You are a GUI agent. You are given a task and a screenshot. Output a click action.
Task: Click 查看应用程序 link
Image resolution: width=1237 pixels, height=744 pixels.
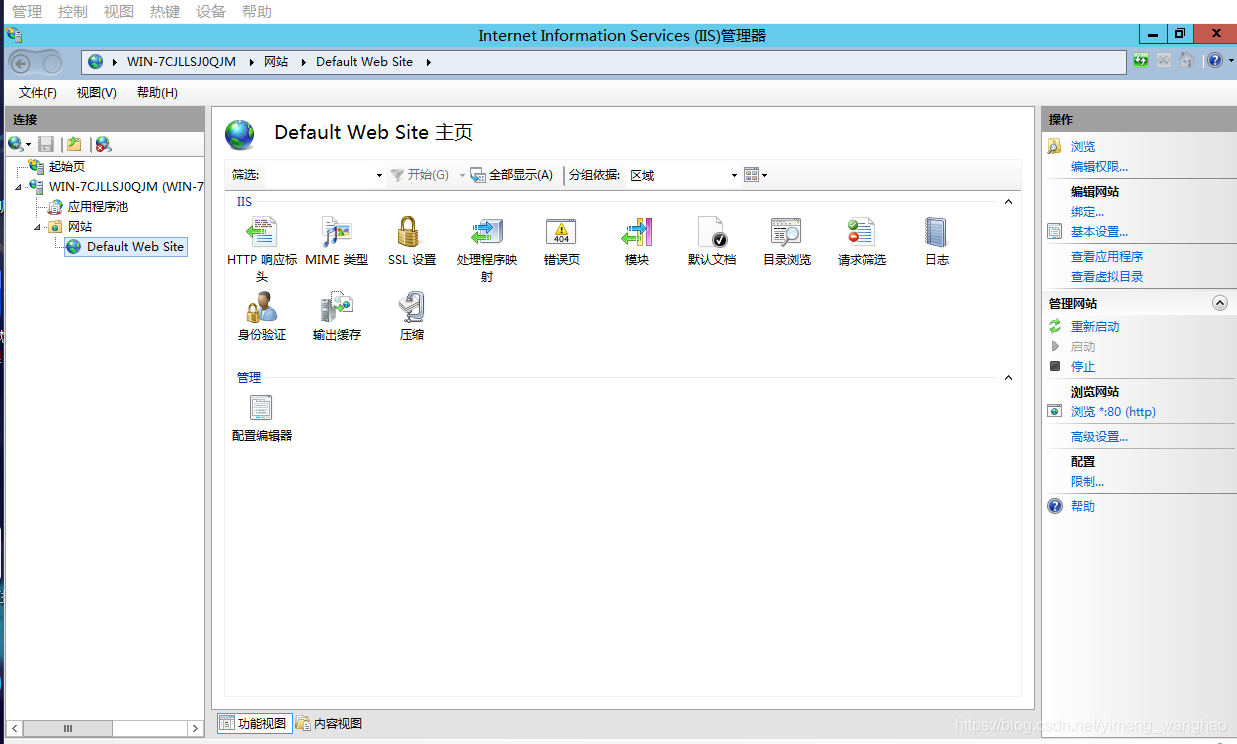(x=1107, y=257)
